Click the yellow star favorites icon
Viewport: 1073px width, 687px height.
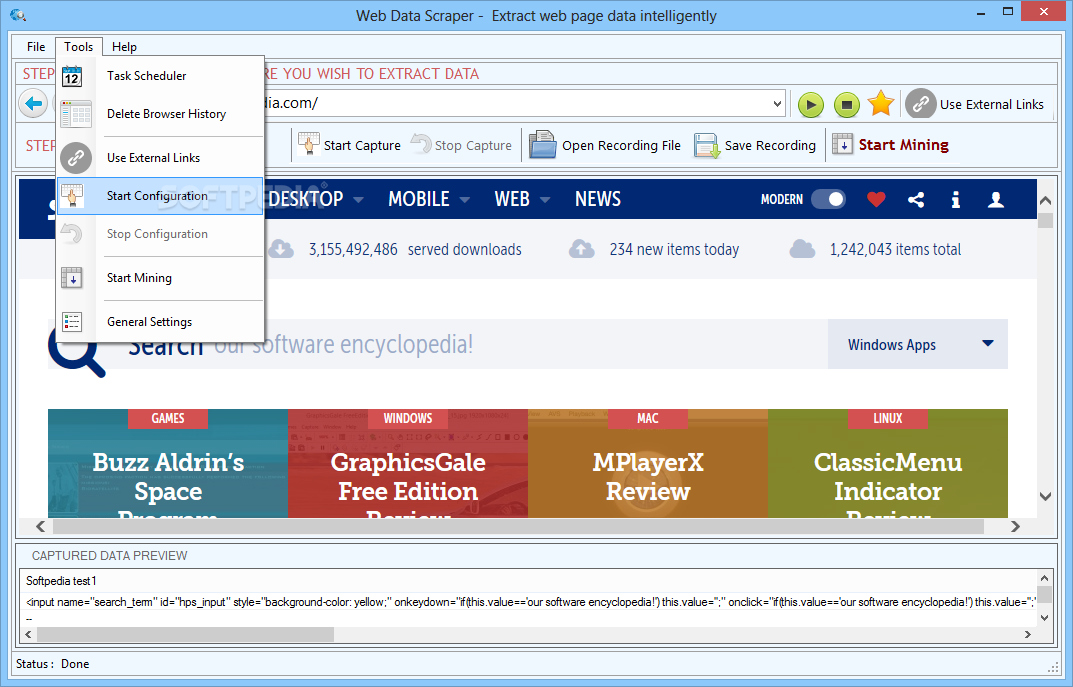881,103
